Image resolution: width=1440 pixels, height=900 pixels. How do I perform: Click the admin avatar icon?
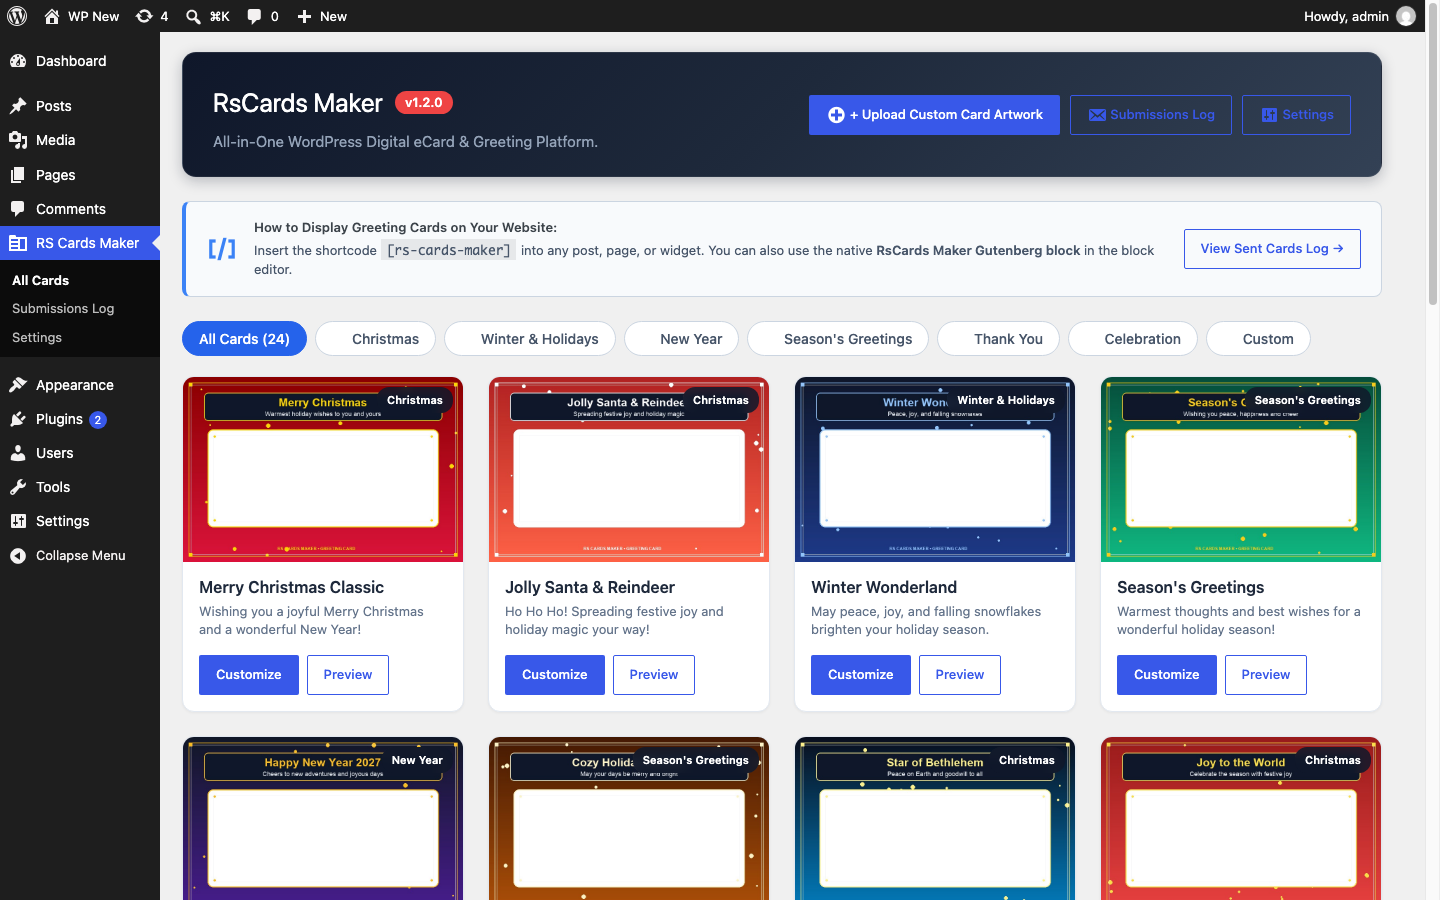coord(1406,16)
